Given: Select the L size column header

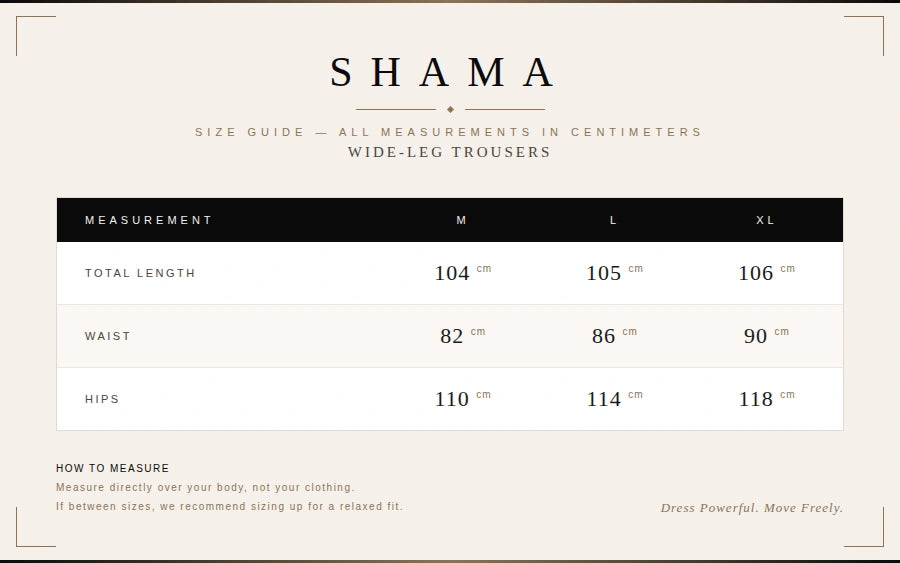Looking at the screenshot, I should [614, 220].
